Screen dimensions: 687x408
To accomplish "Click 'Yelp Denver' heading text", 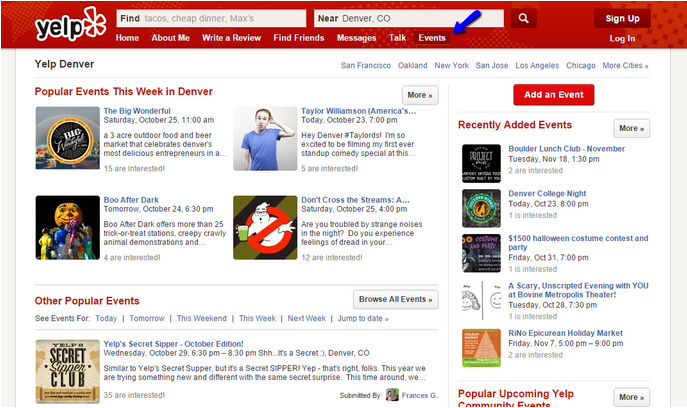I will pos(64,64).
